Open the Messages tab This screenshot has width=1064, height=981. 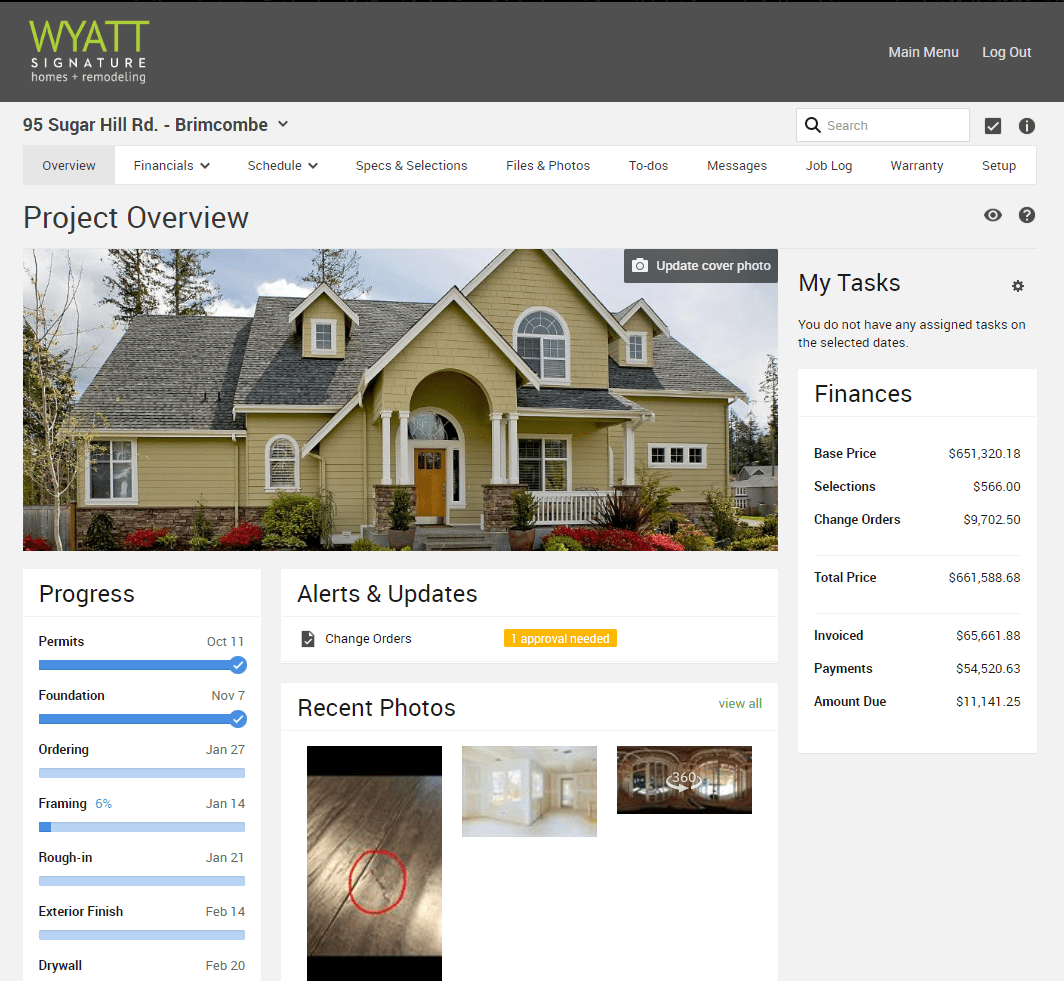(737, 165)
